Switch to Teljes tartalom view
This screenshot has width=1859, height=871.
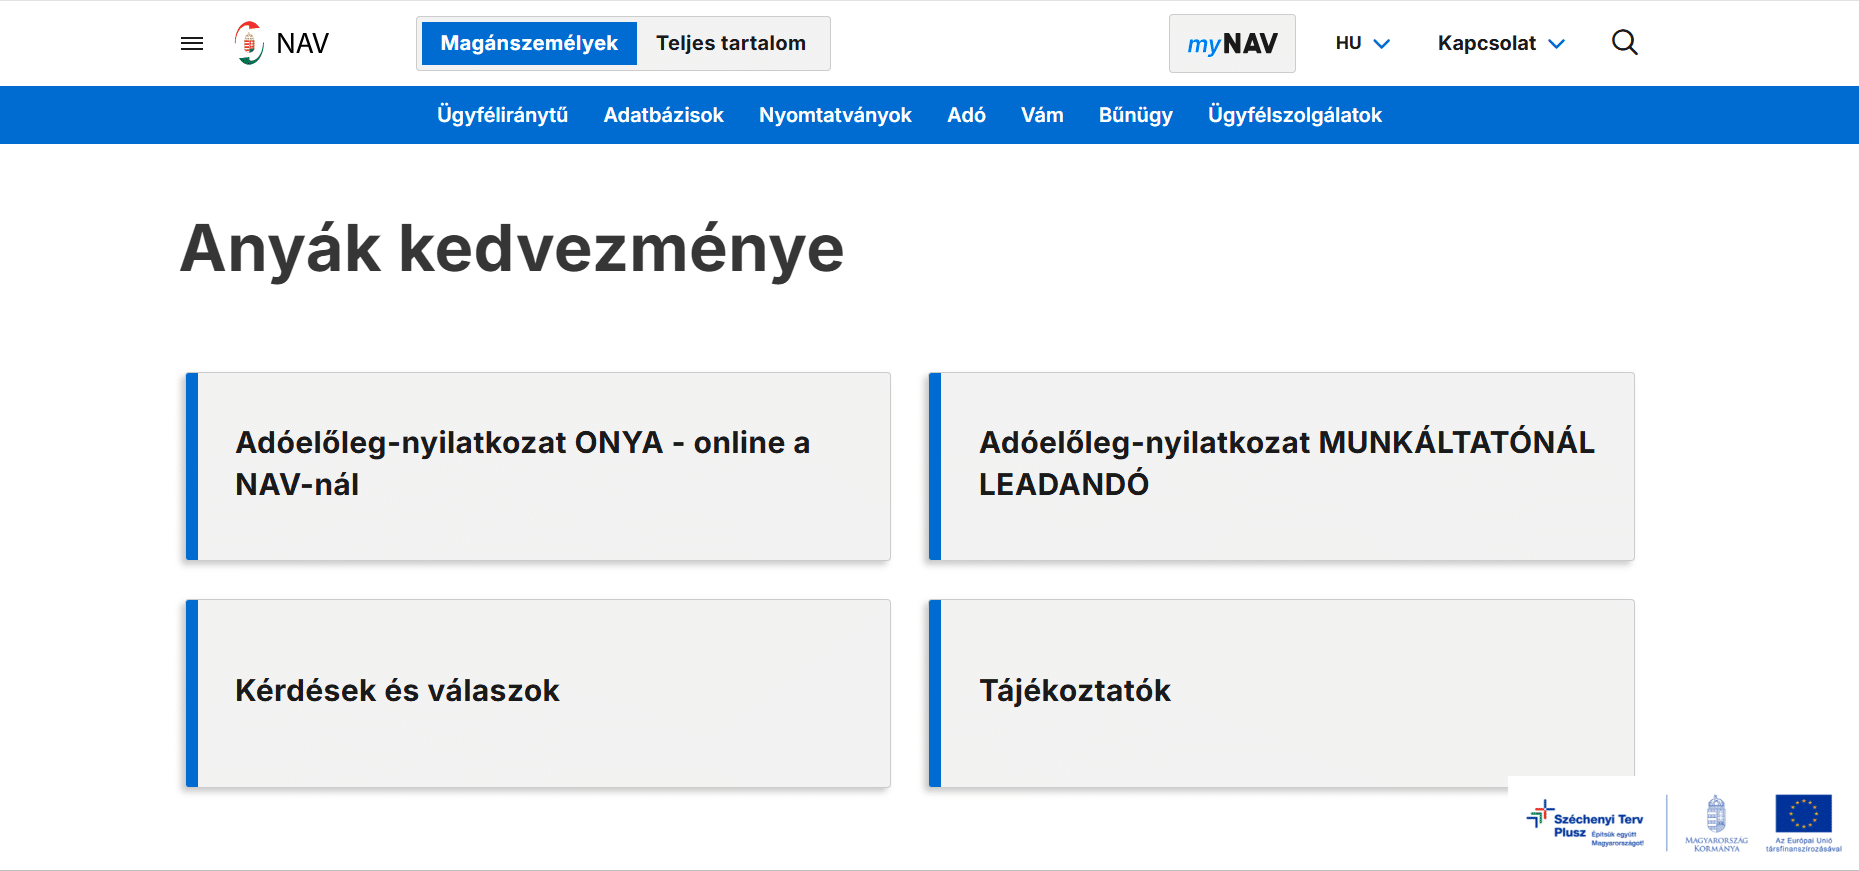point(730,44)
